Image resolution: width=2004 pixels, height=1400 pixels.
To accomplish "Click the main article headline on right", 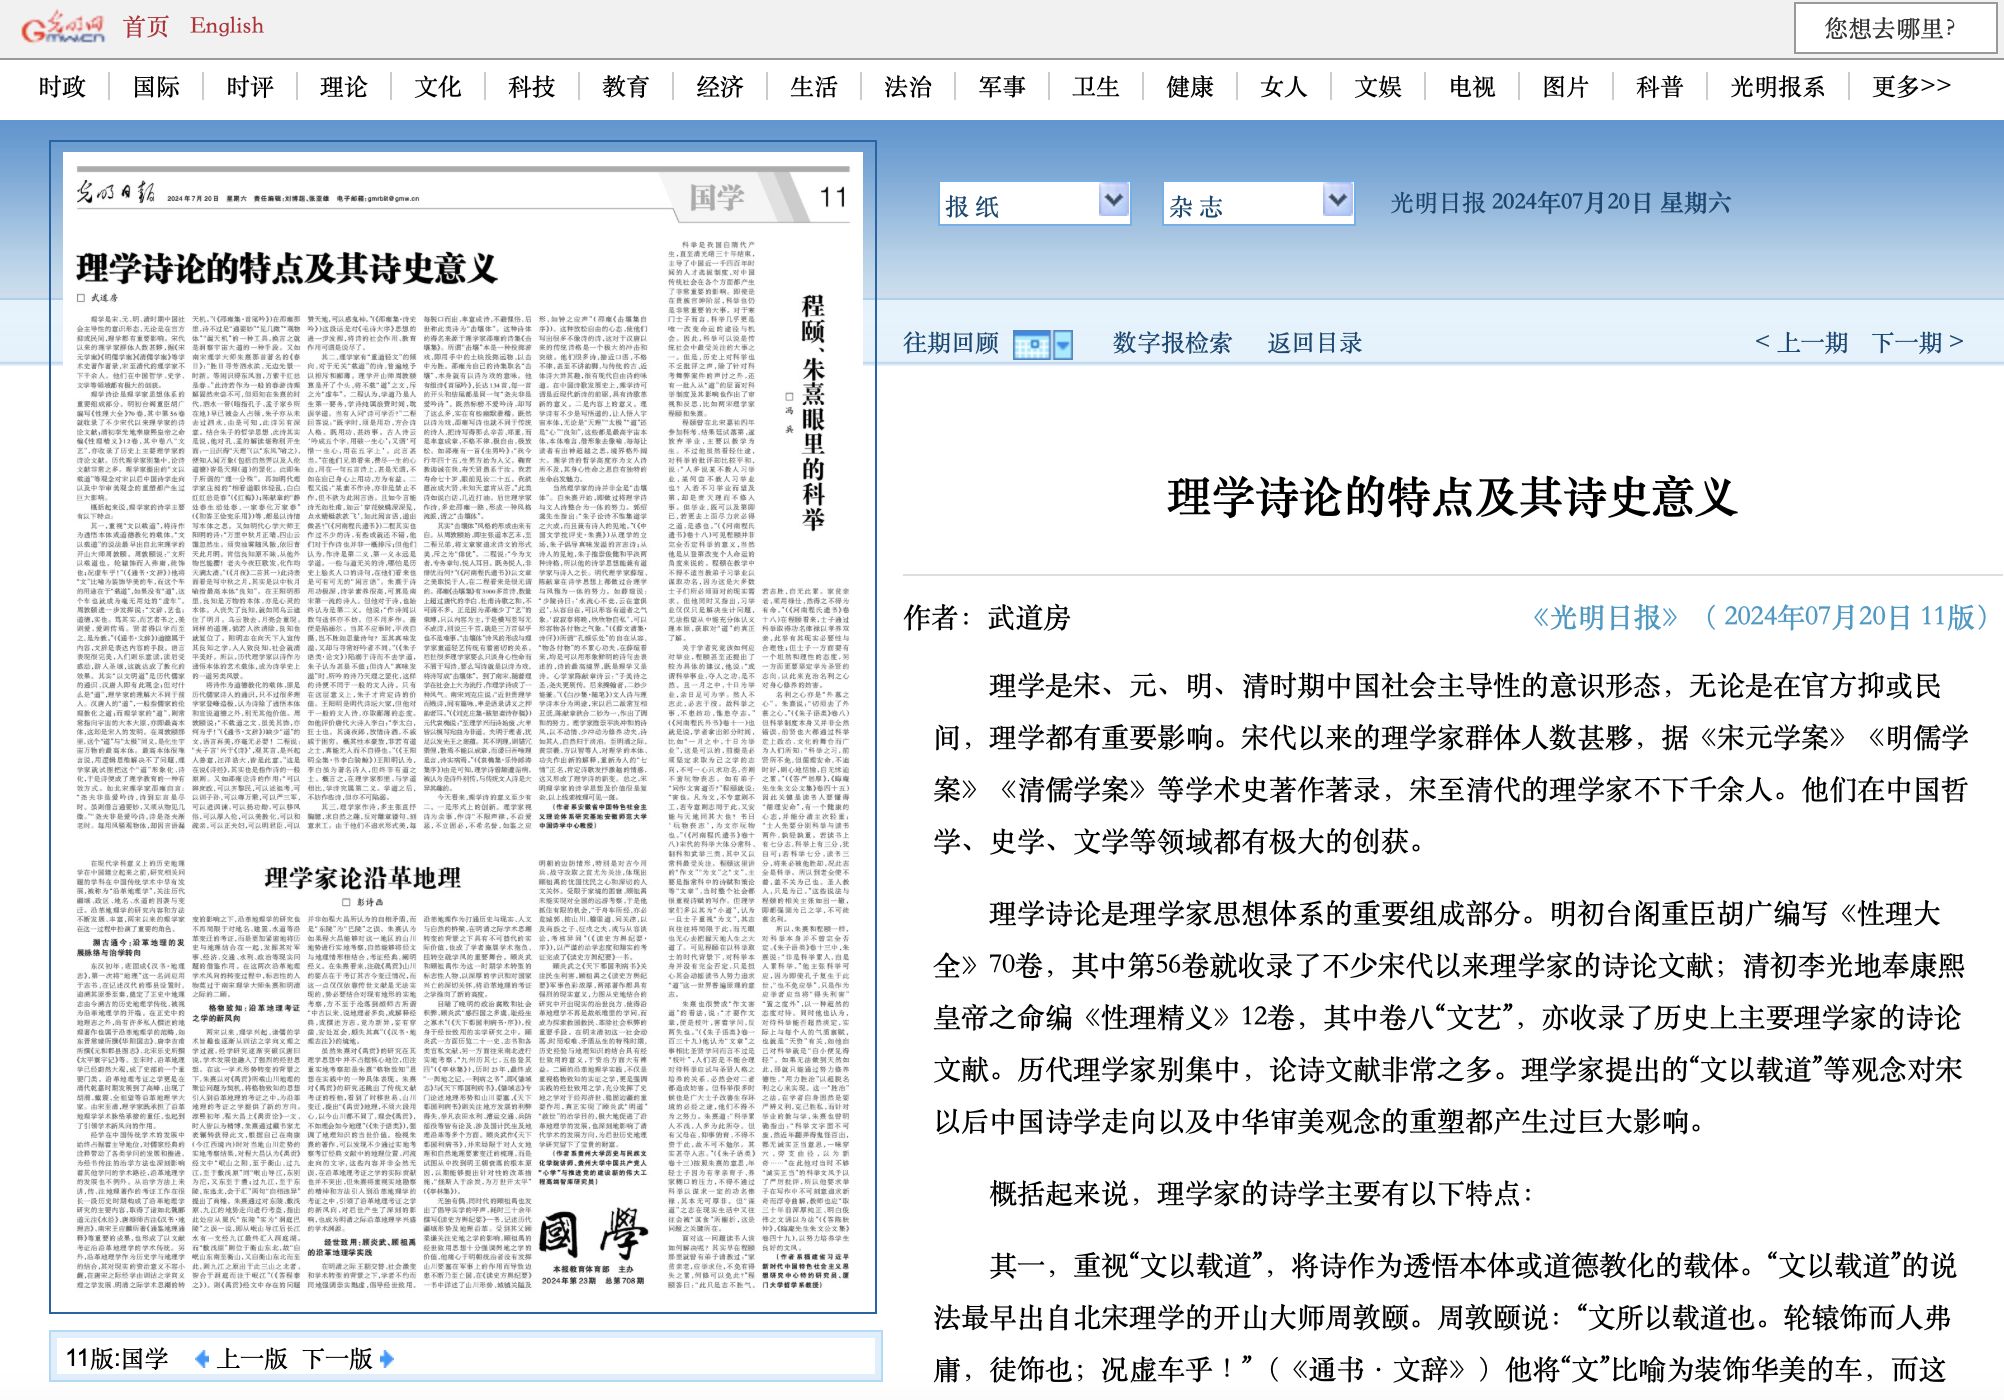I will click(x=1451, y=497).
